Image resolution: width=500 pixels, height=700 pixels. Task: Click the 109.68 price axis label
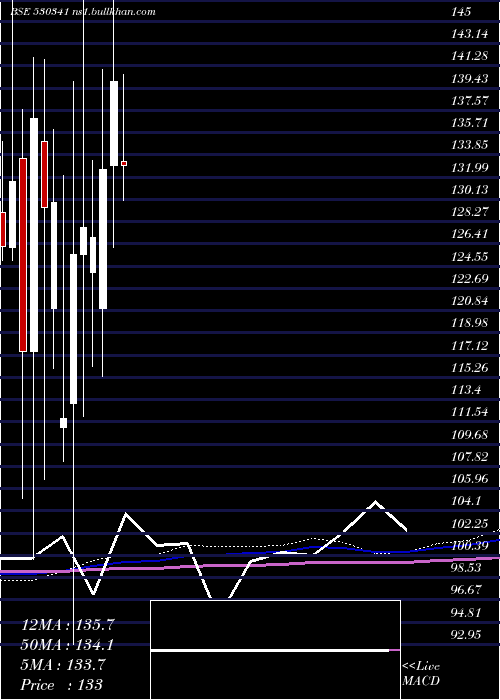[x=470, y=434]
